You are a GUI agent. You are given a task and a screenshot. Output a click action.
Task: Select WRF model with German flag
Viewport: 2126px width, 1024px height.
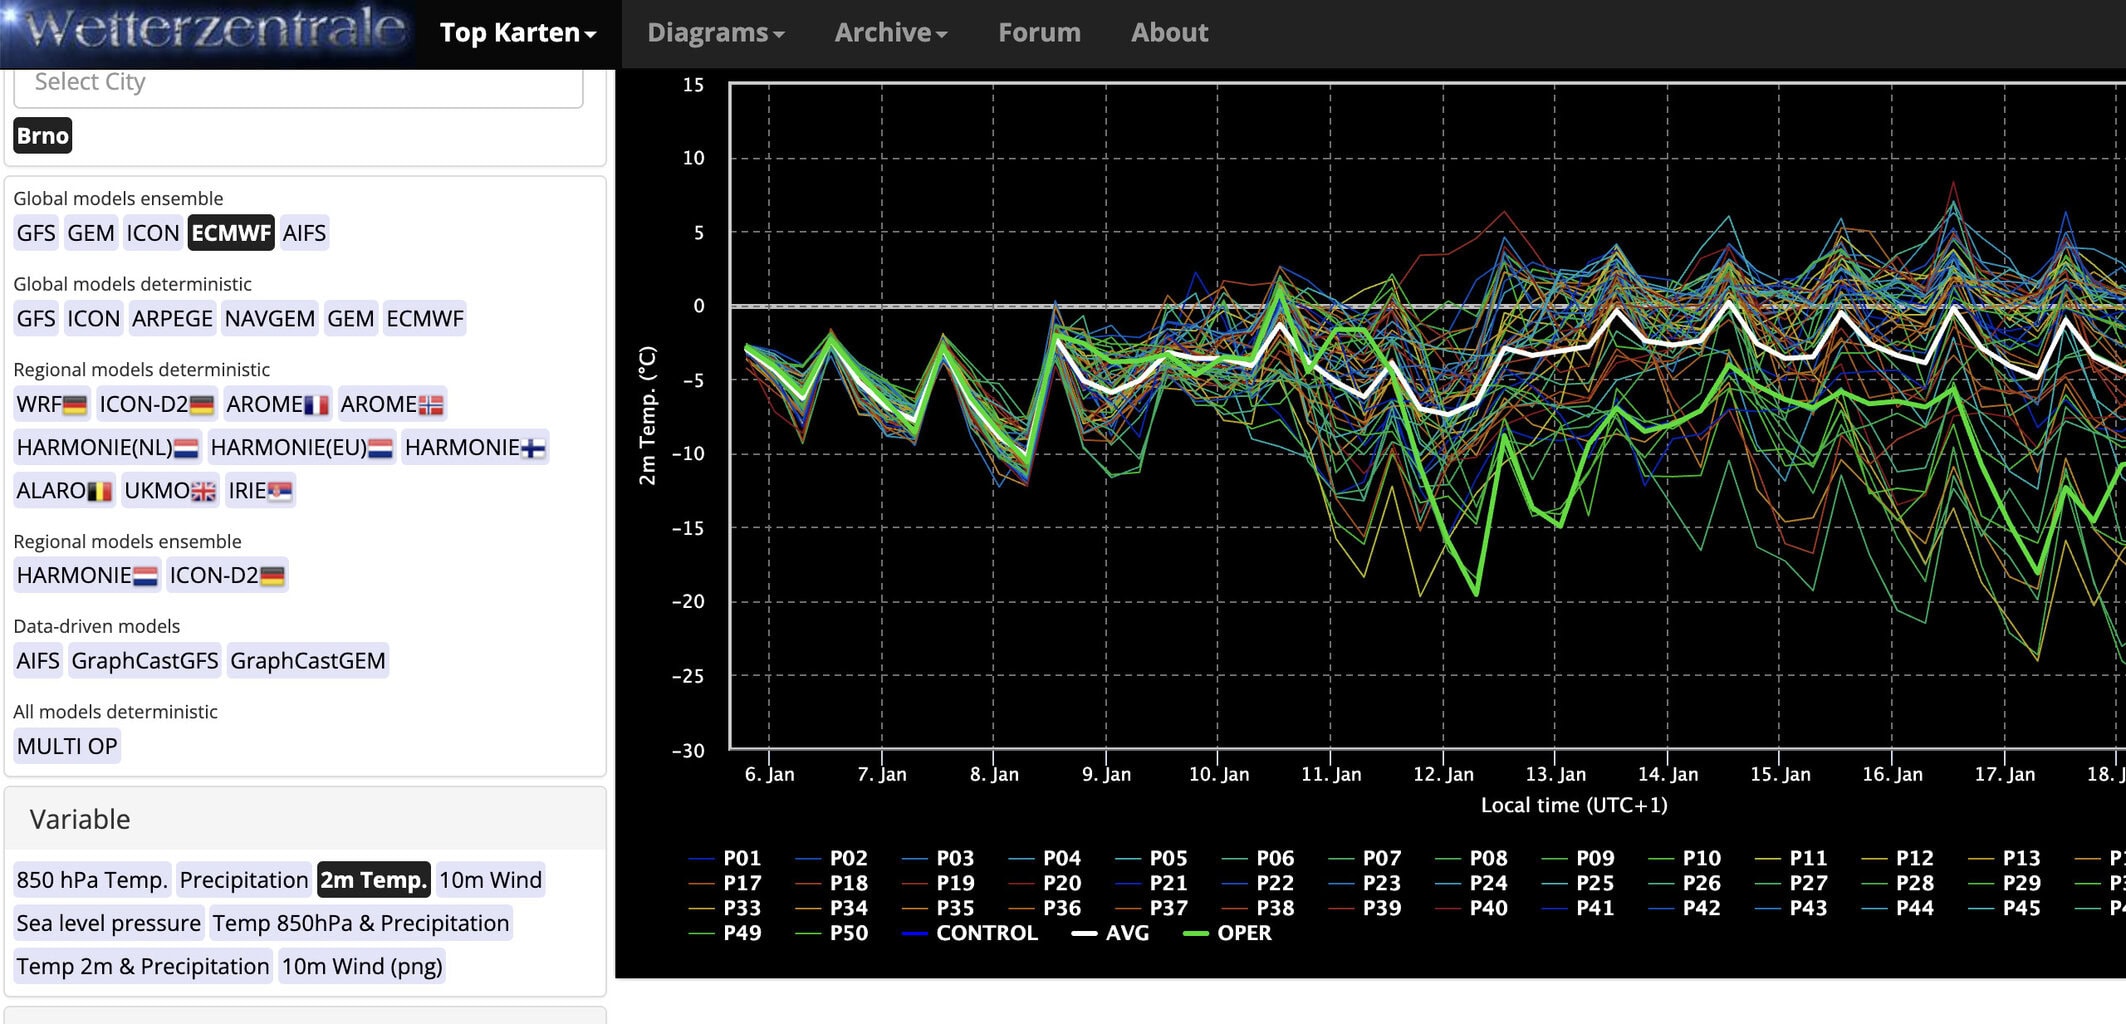pyautogui.click(x=52, y=404)
